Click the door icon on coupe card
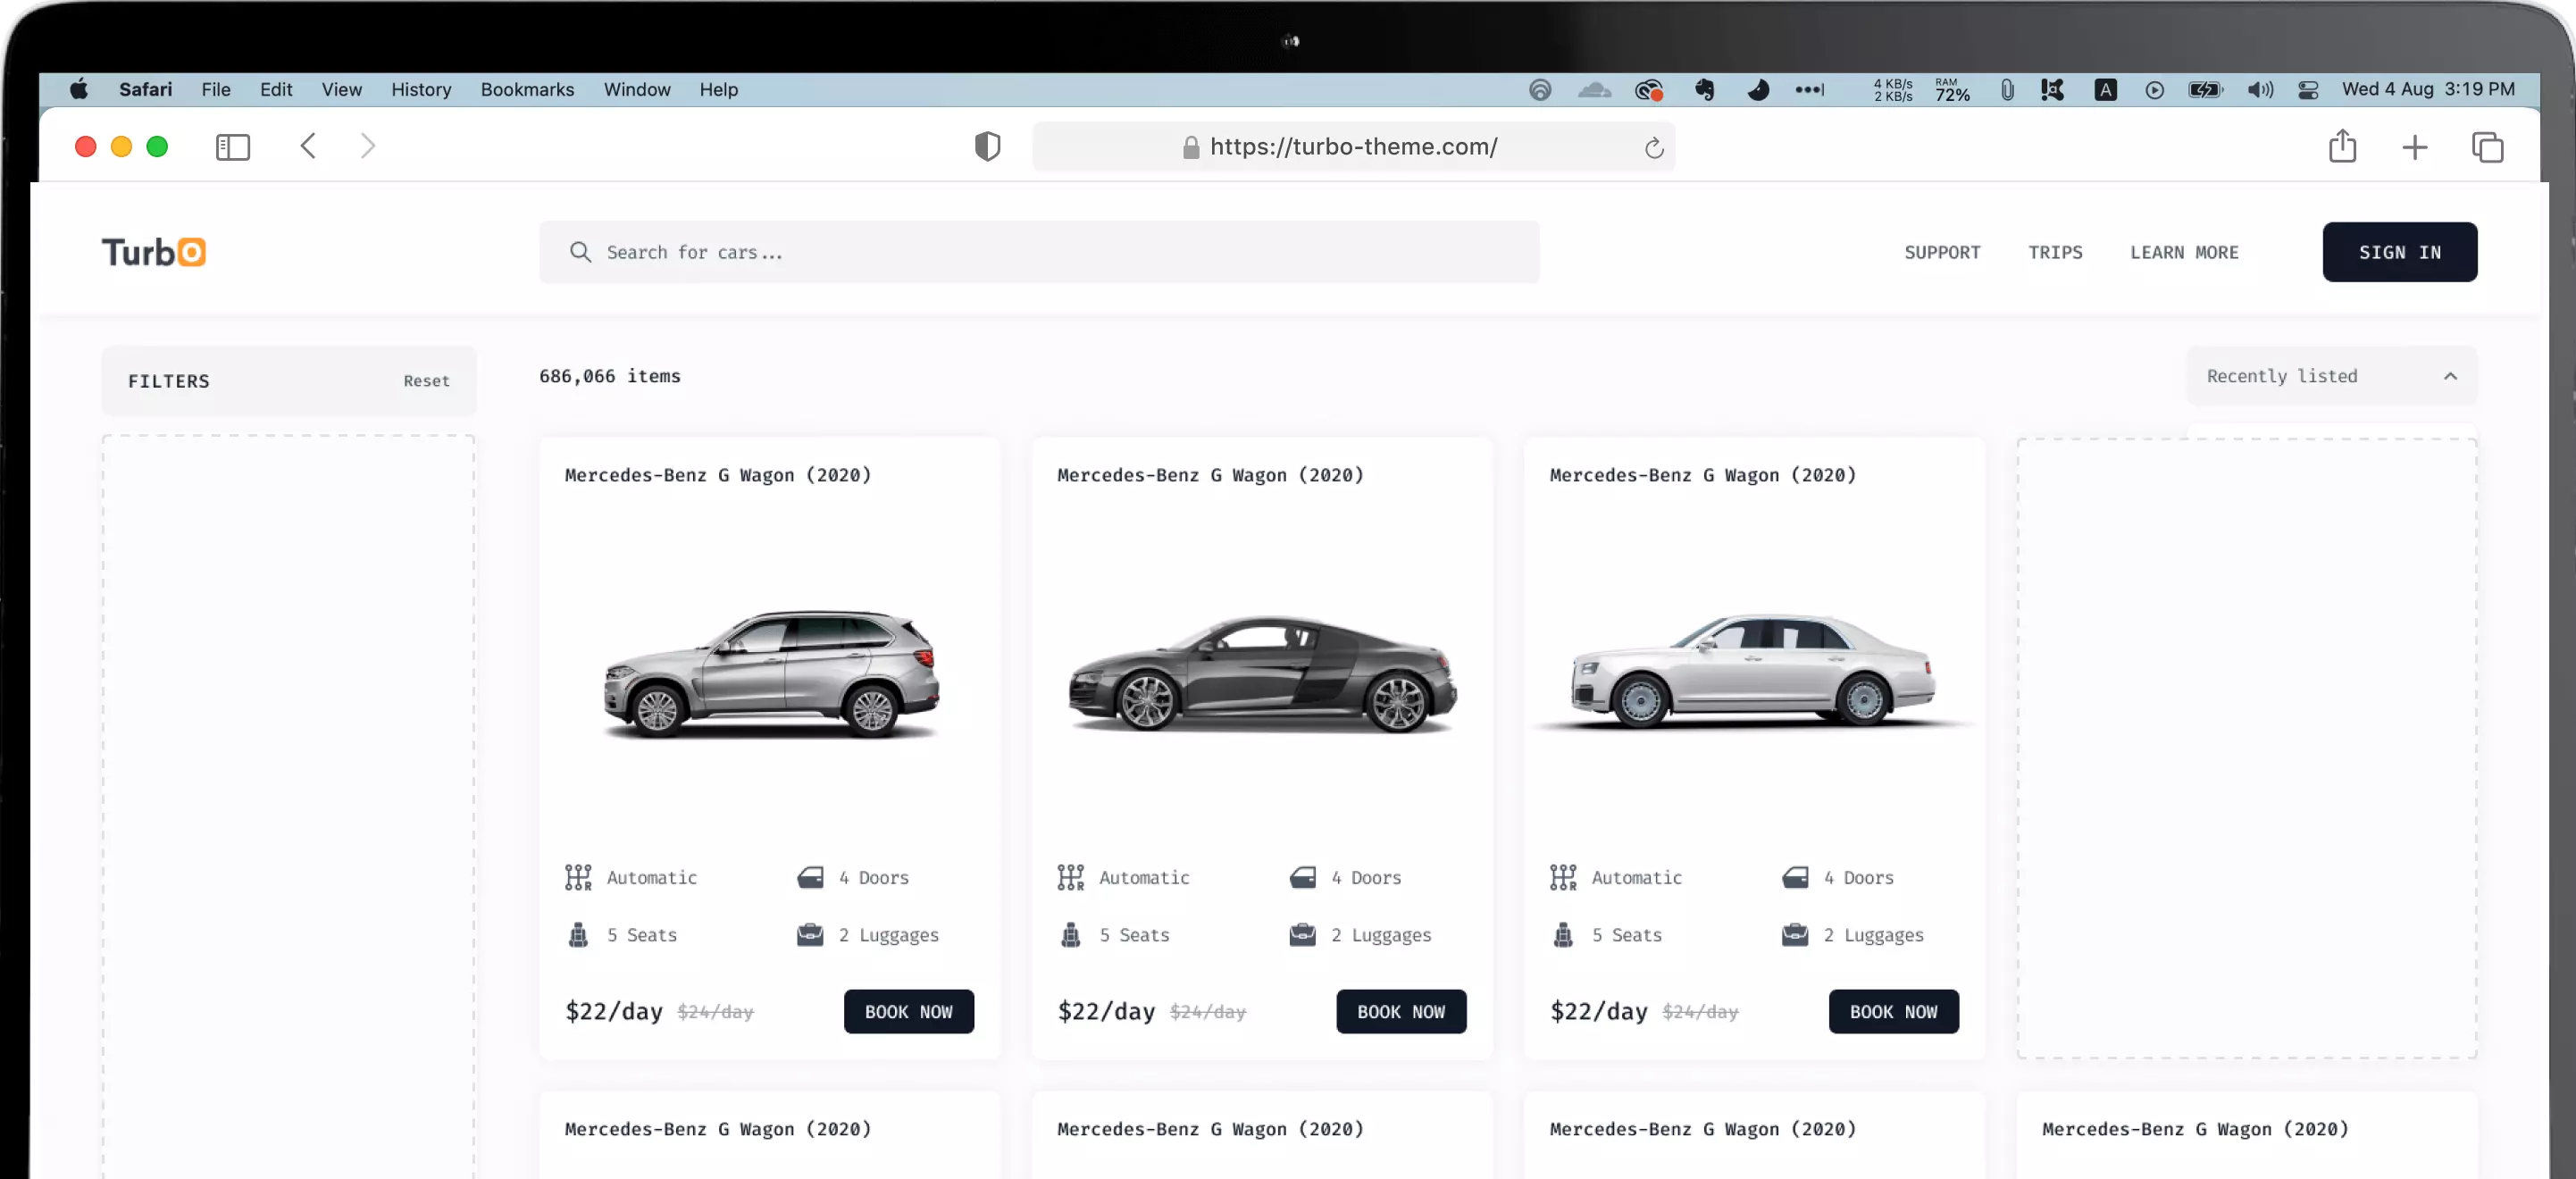This screenshot has height=1179, width=2576. tap(1302, 877)
